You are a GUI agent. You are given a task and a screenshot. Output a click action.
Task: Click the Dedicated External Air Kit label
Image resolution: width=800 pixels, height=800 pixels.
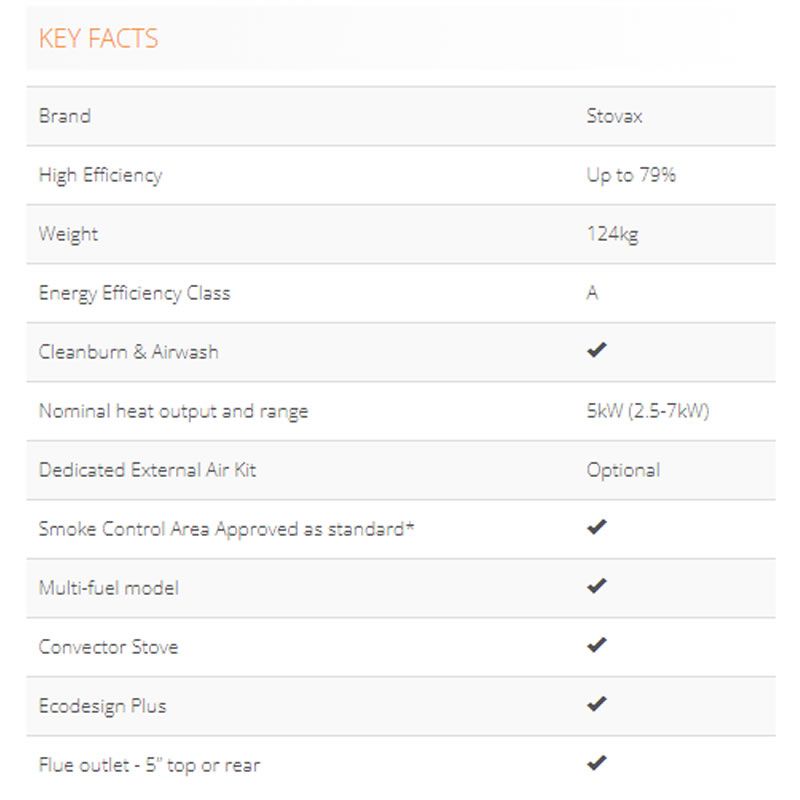point(147,469)
